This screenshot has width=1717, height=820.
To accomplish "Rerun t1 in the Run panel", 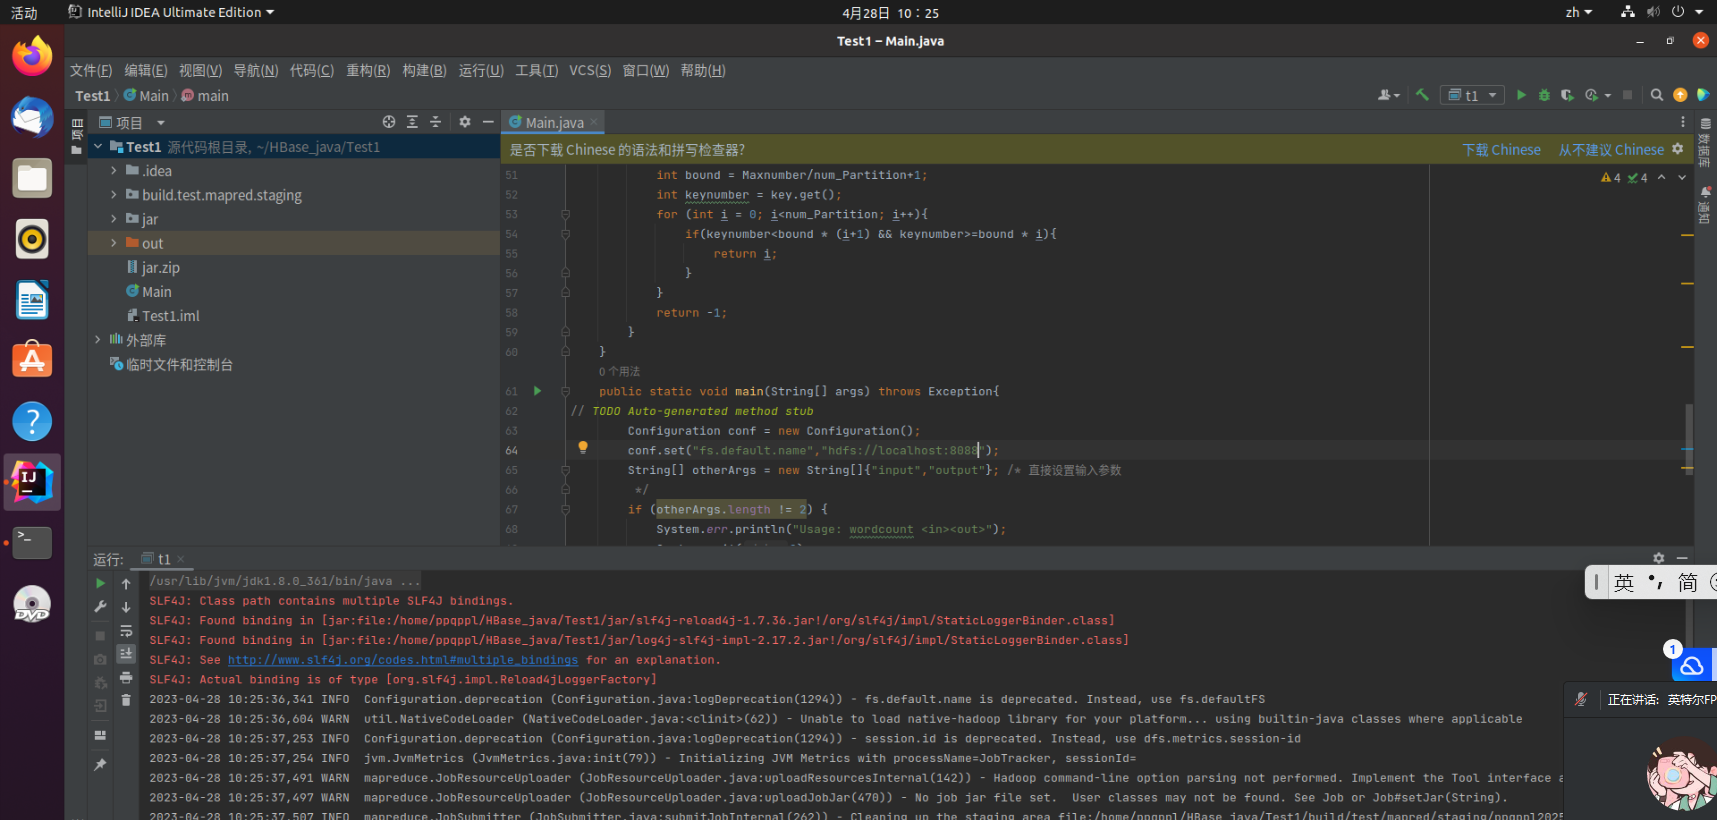I will [x=100, y=583].
